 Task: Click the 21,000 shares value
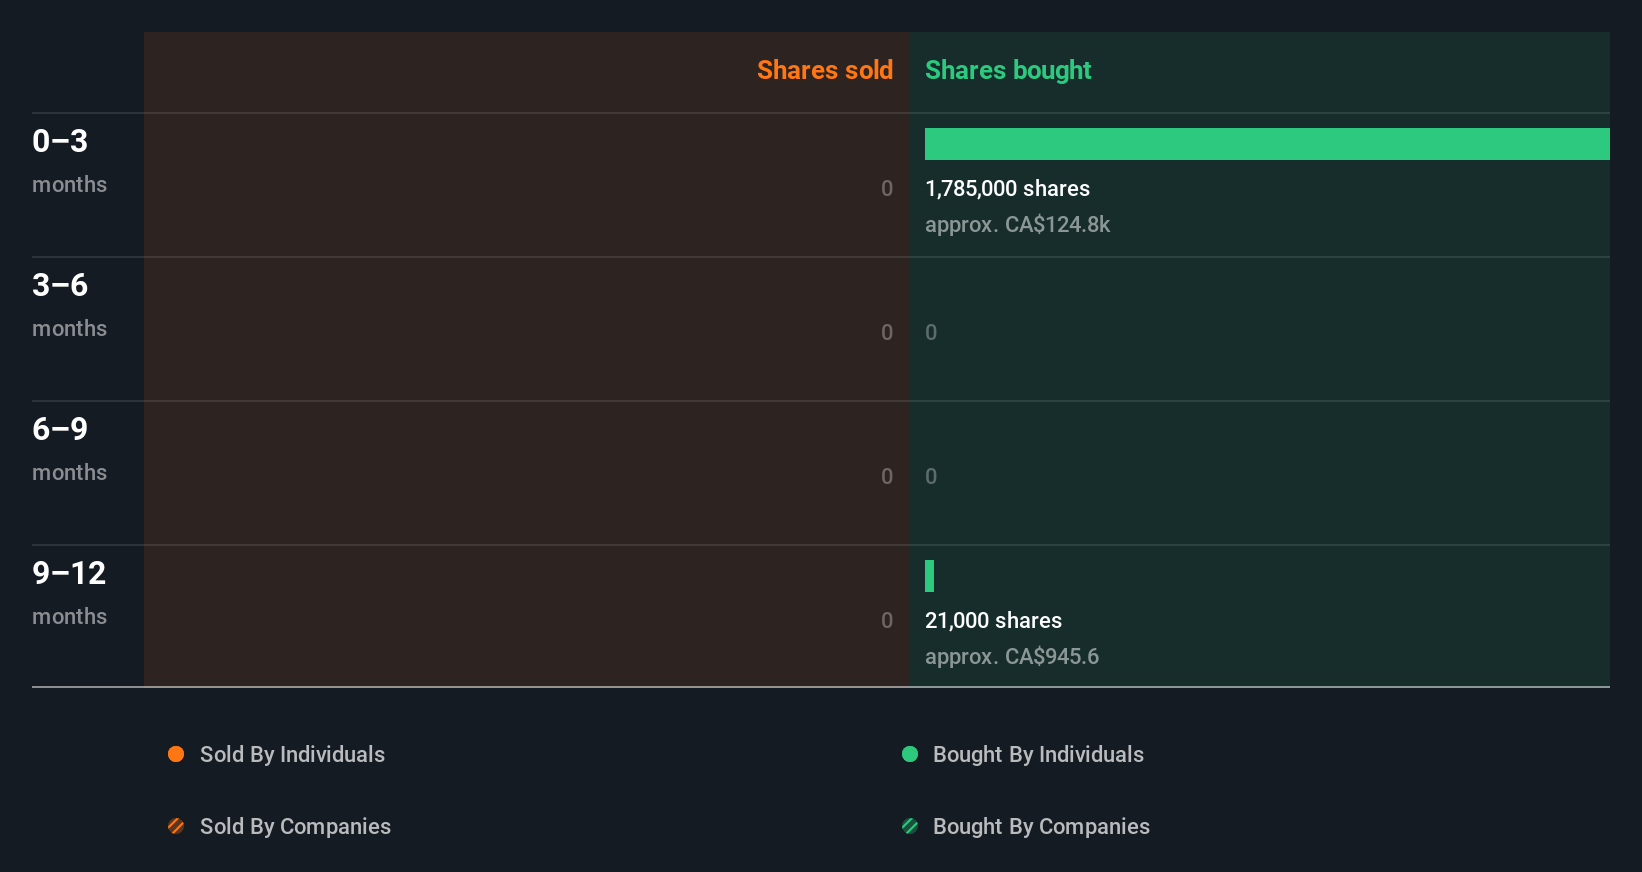click(x=993, y=620)
